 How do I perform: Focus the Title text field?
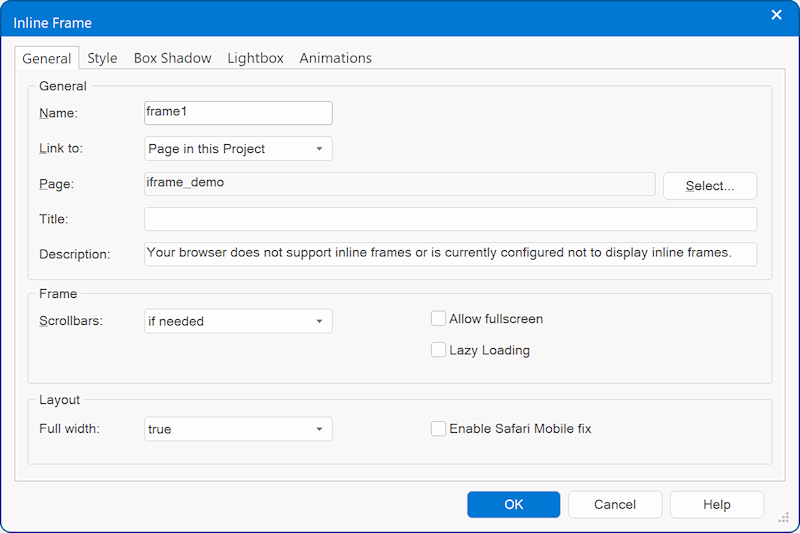click(x=450, y=219)
